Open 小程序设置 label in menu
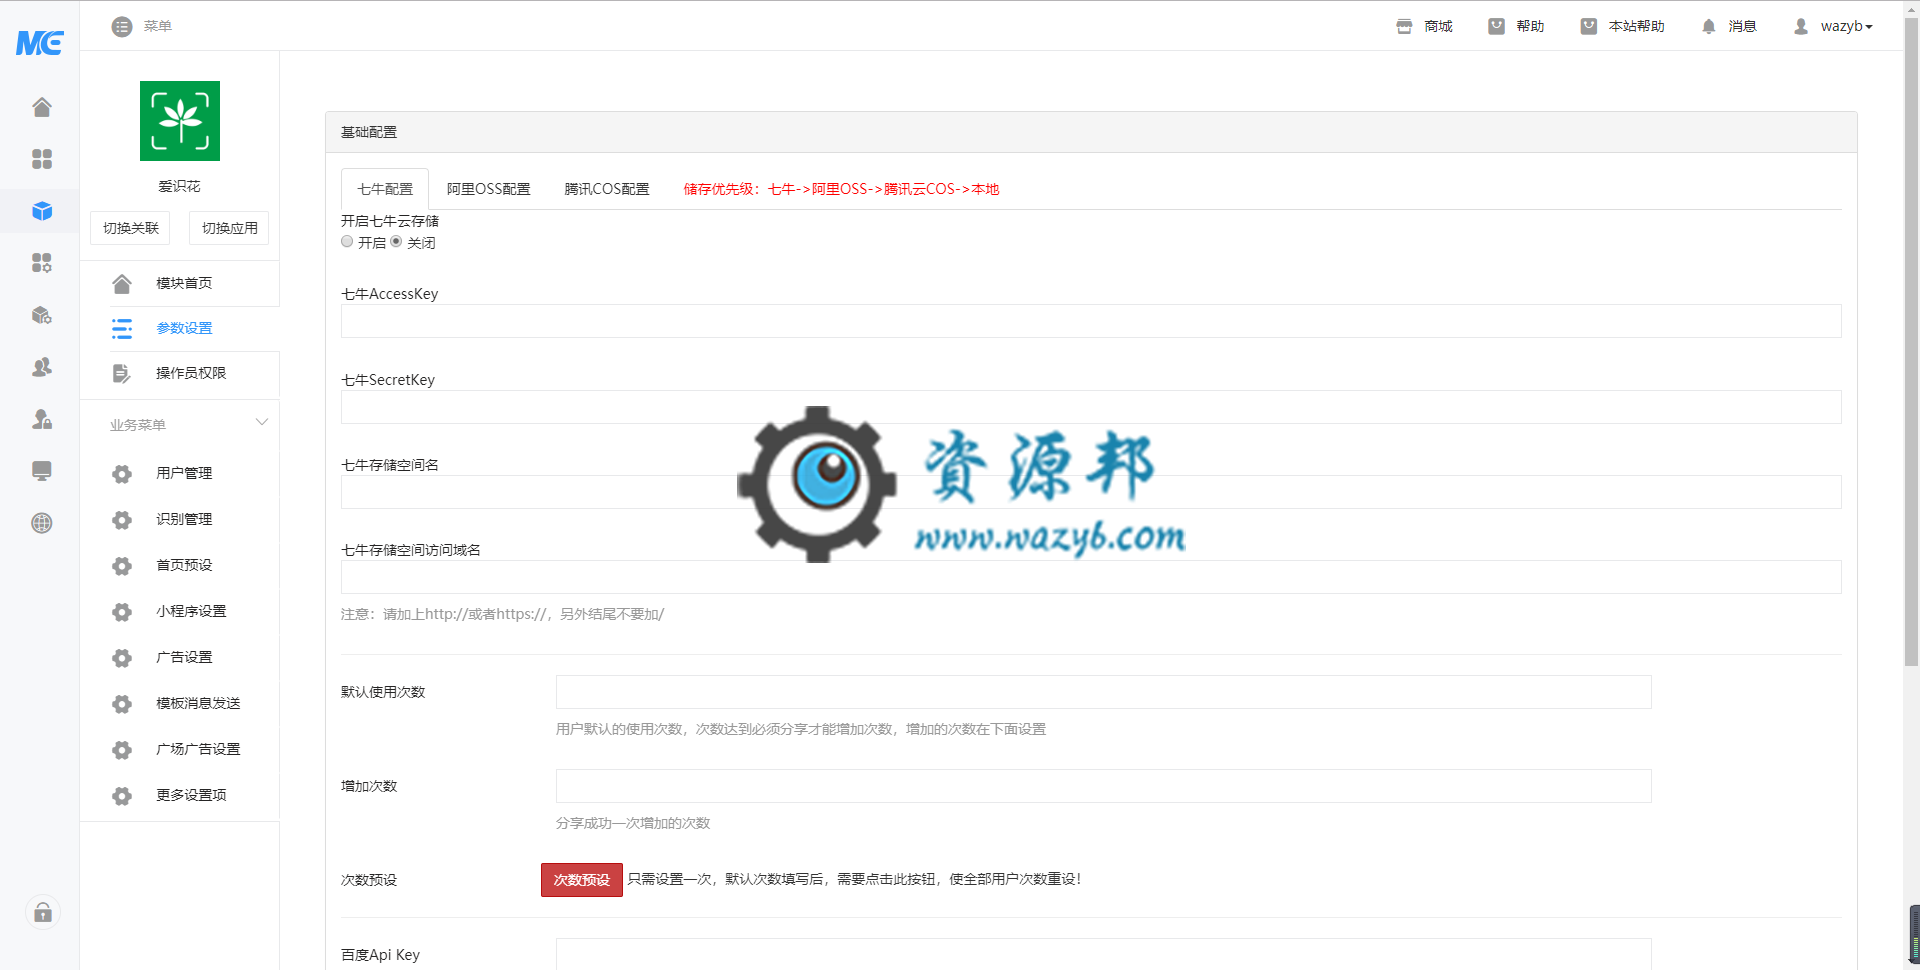Screen dimensions: 1920x970 click(191, 611)
